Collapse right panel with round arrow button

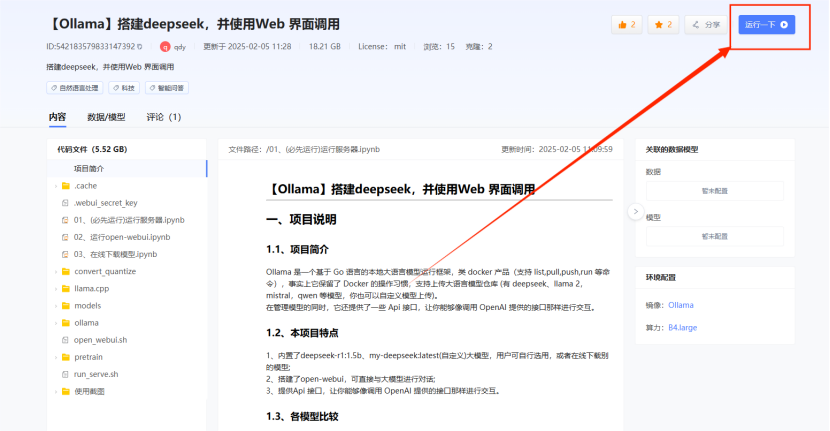pyautogui.click(x=636, y=211)
